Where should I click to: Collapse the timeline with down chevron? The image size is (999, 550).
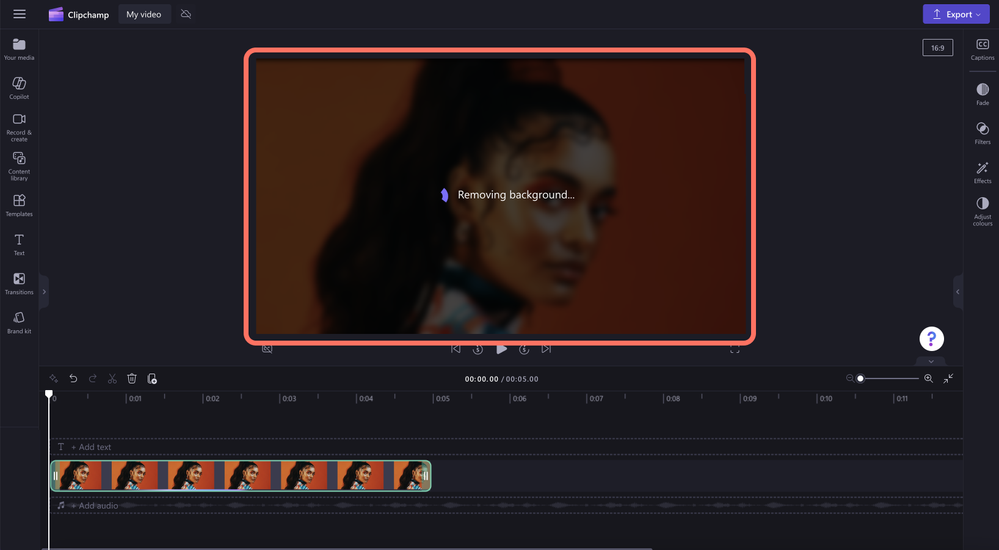pos(931,361)
